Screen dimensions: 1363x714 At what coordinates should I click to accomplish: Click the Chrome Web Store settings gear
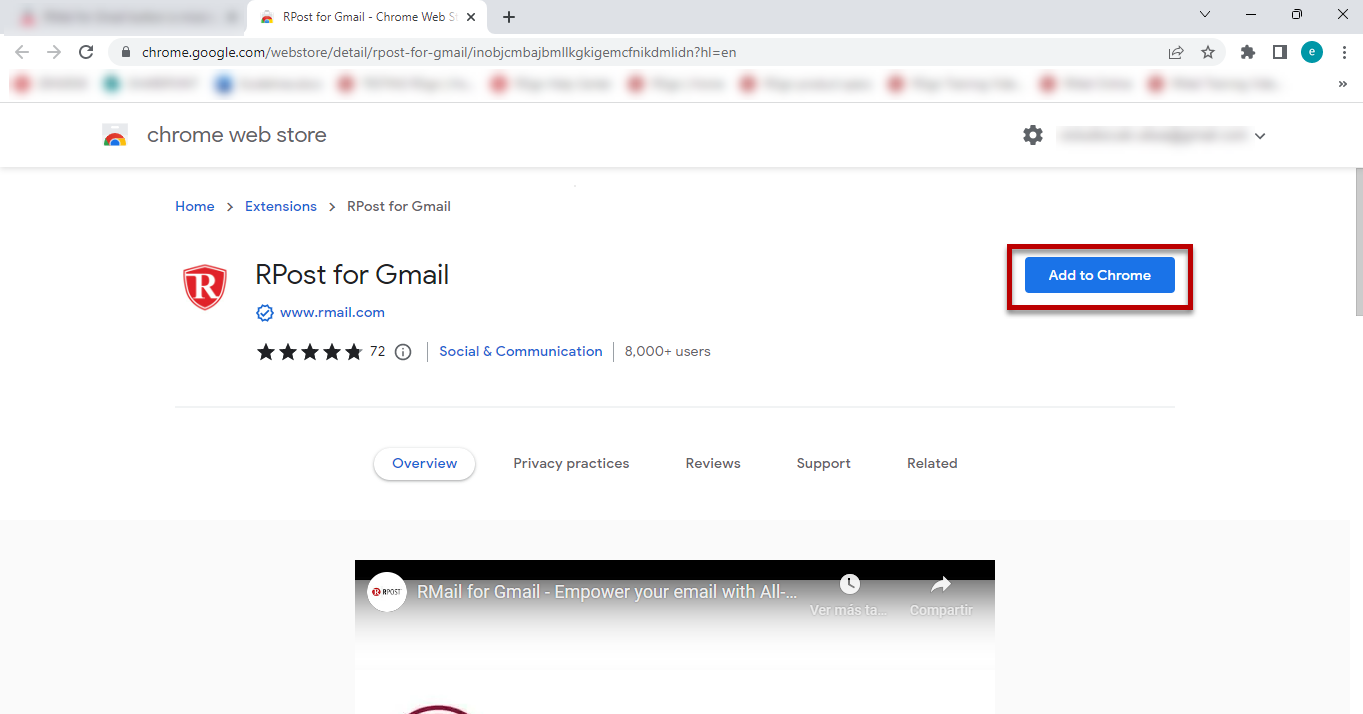(x=1033, y=135)
